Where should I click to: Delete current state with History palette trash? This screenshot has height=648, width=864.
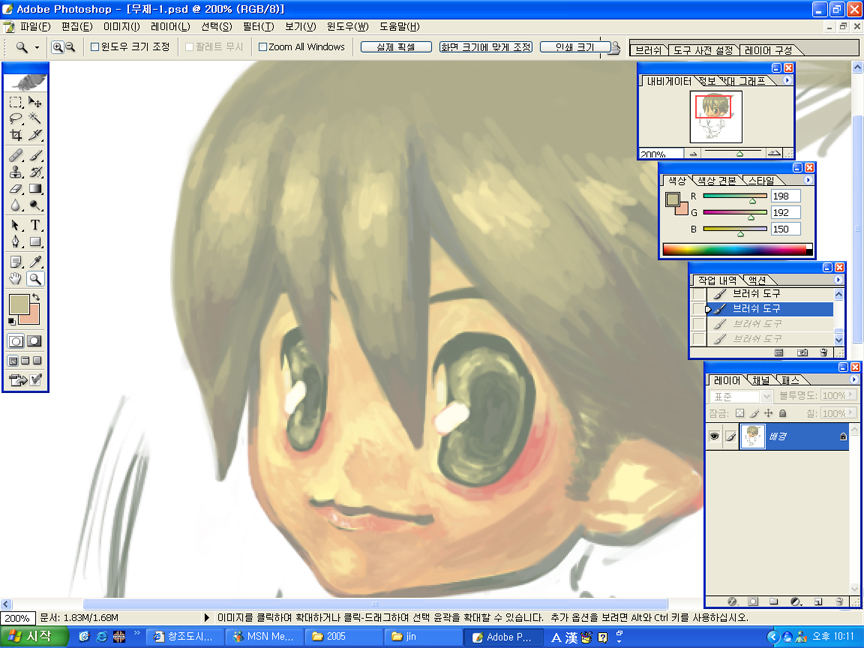824,353
